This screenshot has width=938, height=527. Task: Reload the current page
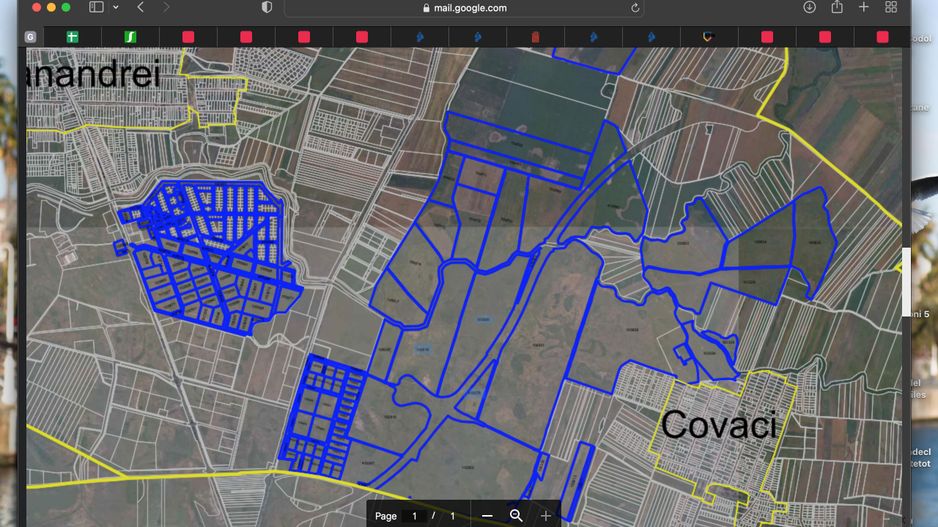pos(635,8)
